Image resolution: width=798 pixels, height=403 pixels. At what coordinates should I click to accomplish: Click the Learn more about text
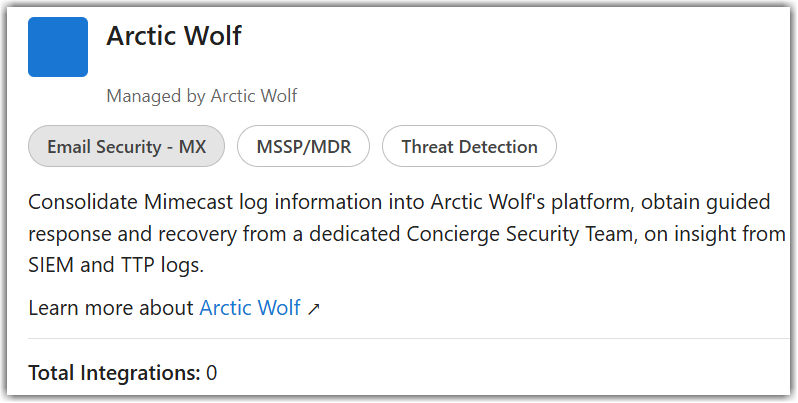(111, 308)
